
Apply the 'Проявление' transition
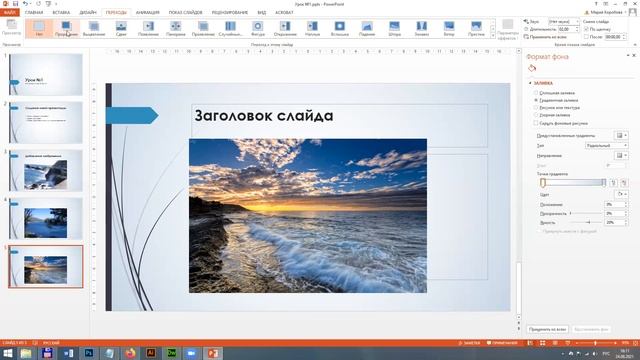pos(203,29)
